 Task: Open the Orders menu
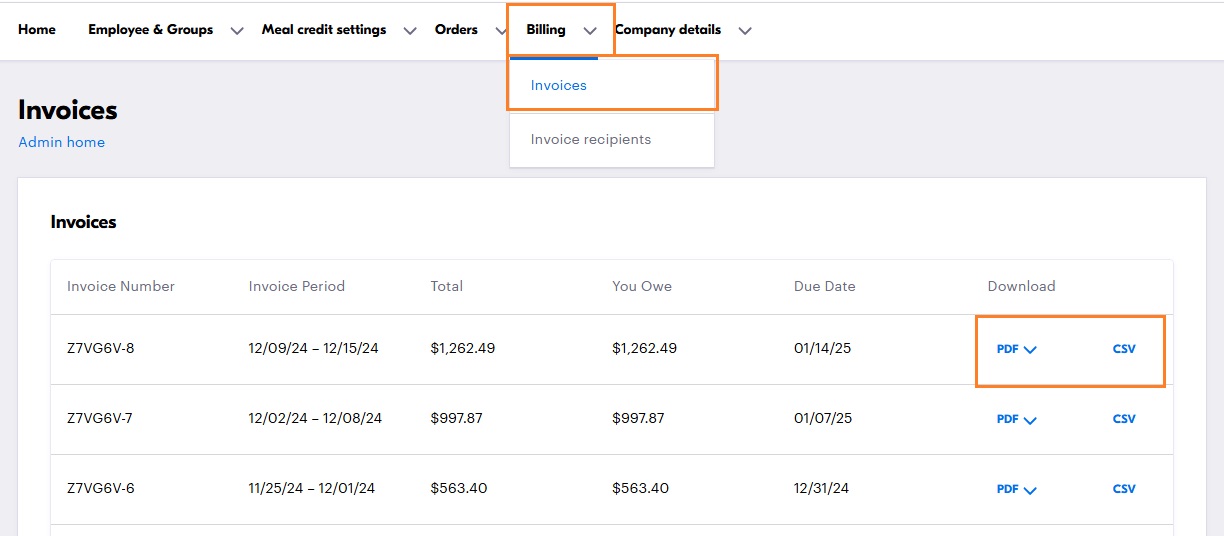click(x=456, y=30)
